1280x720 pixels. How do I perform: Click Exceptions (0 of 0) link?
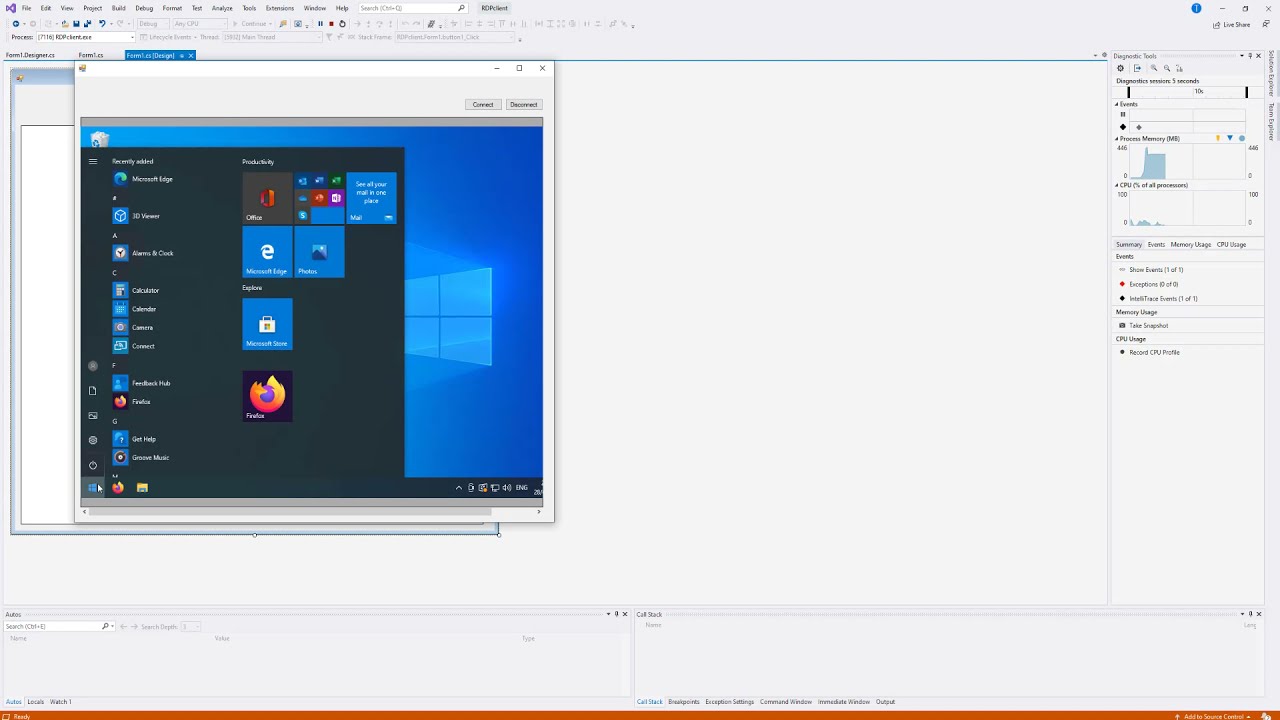pyautogui.click(x=1154, y=284)
